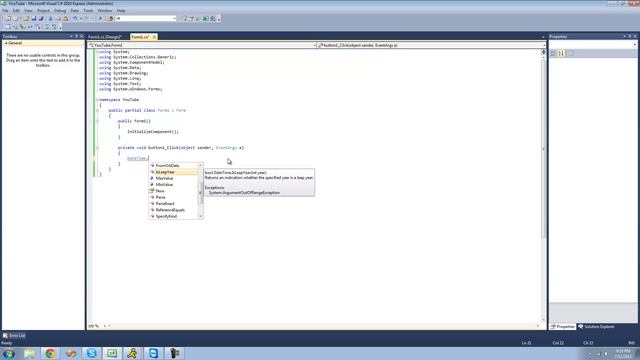The image size is (640, 360).
Task: Switch to the Solution Explorer tab
Action: 596,327
